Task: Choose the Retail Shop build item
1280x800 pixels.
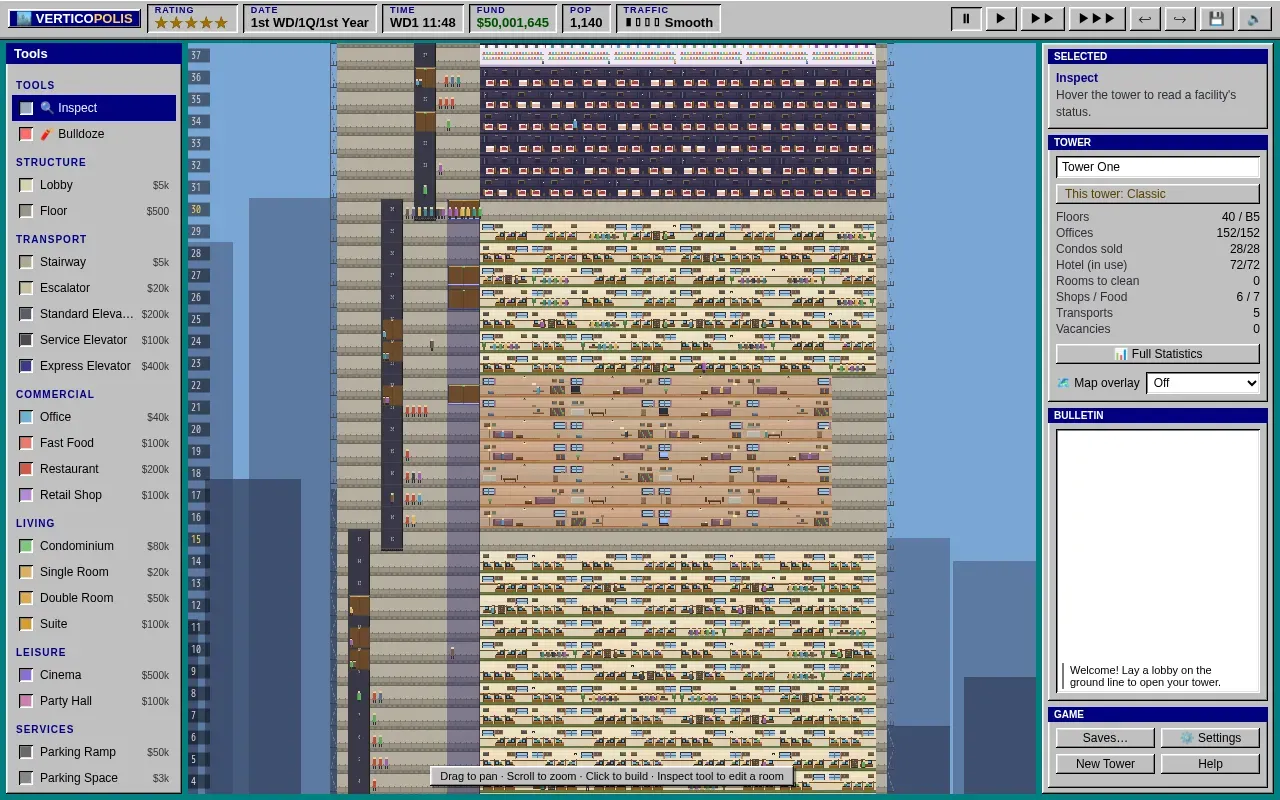Action: [x=94, y=495]
